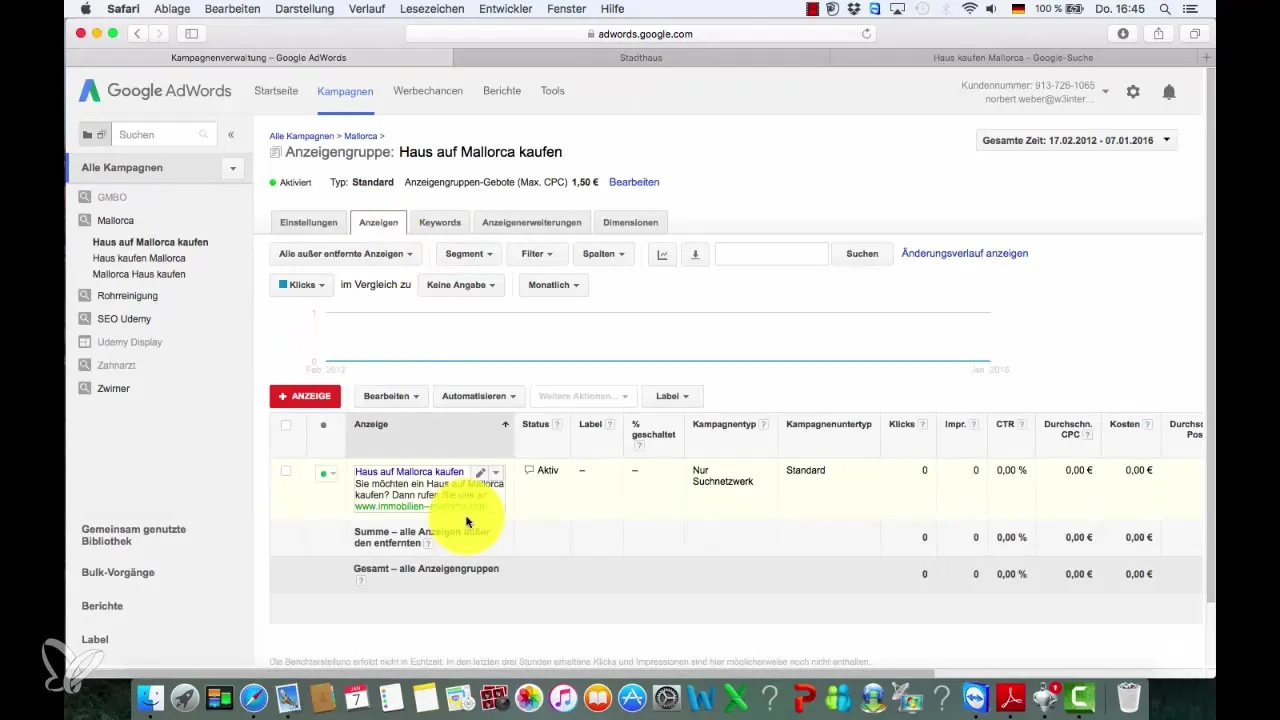Open the Automatisieren dropdown
This screenshot has width=1280, height=720.
click(x=480, y=396)
